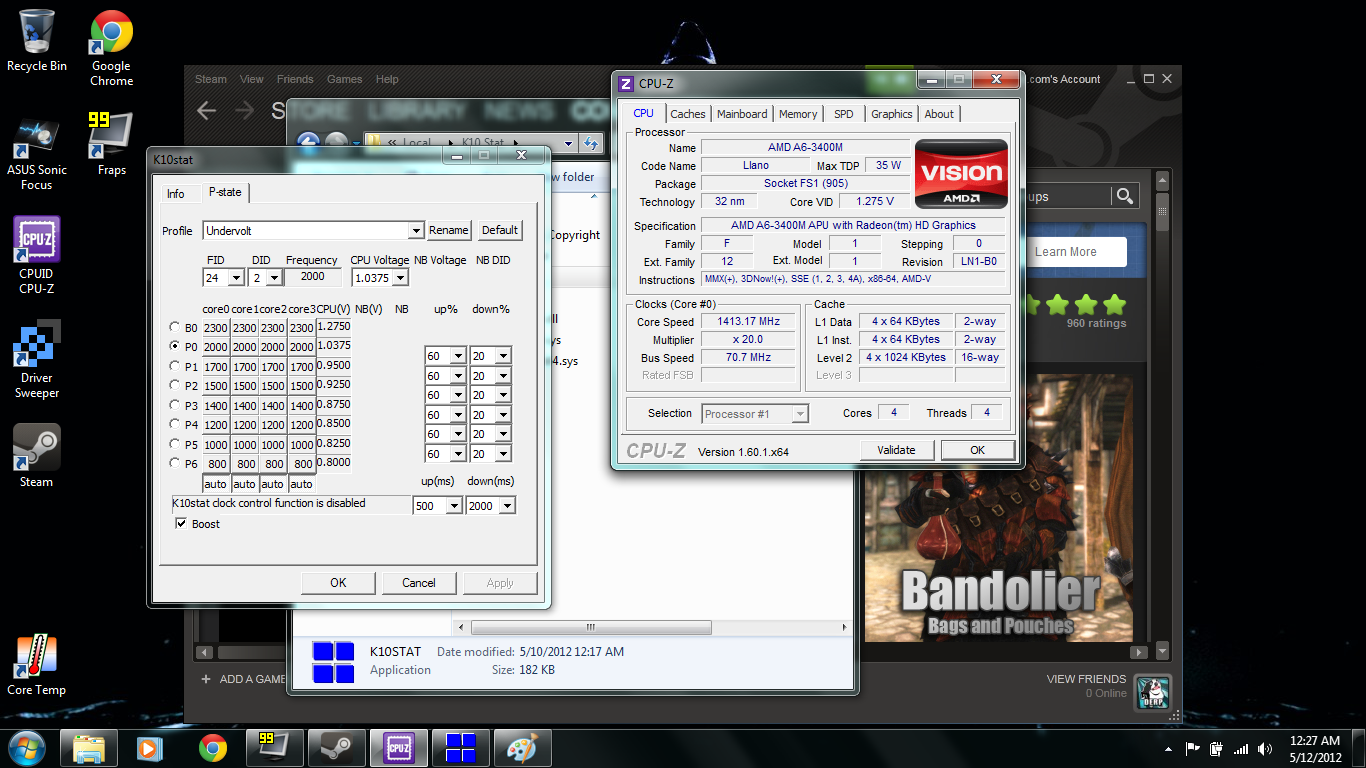Image resolution: width=1366 pixels, height=768 pixels.
Task: Open Driver Sweeper desktop shortcut
Action: point(37,359)
